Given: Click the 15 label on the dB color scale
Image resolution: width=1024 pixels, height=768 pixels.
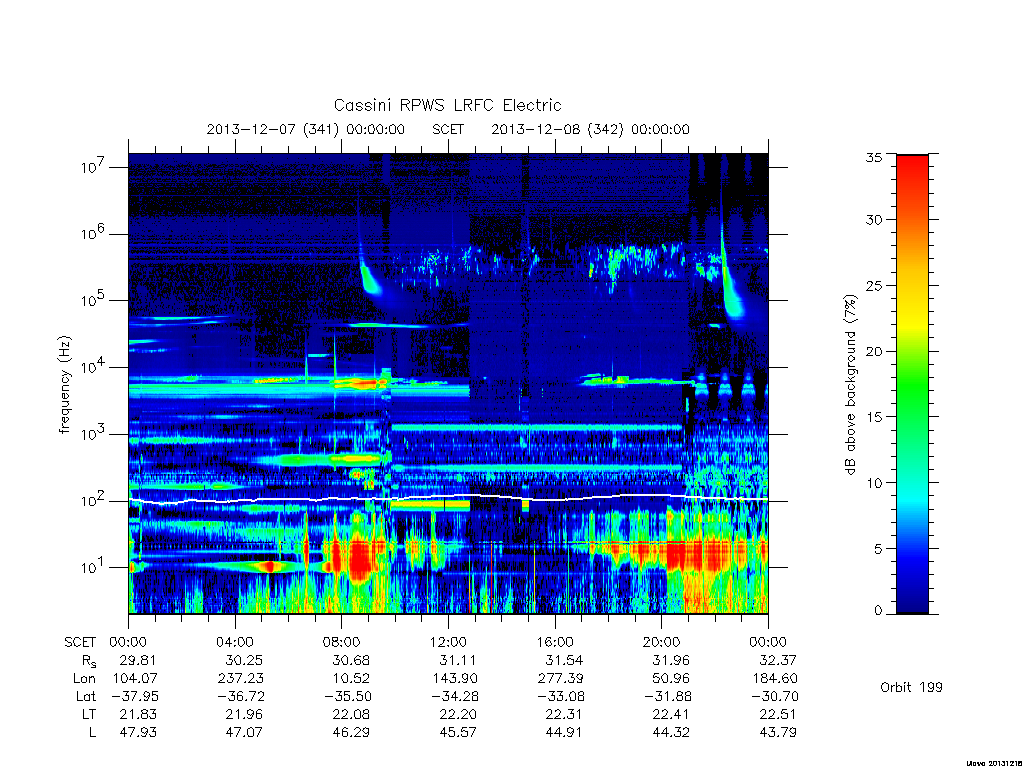Looking at the screenshot, I should pos(874,417).
